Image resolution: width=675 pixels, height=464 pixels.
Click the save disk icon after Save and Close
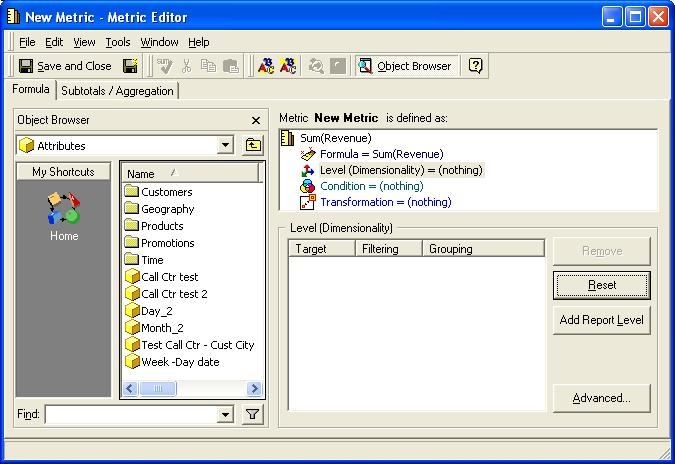130,66
